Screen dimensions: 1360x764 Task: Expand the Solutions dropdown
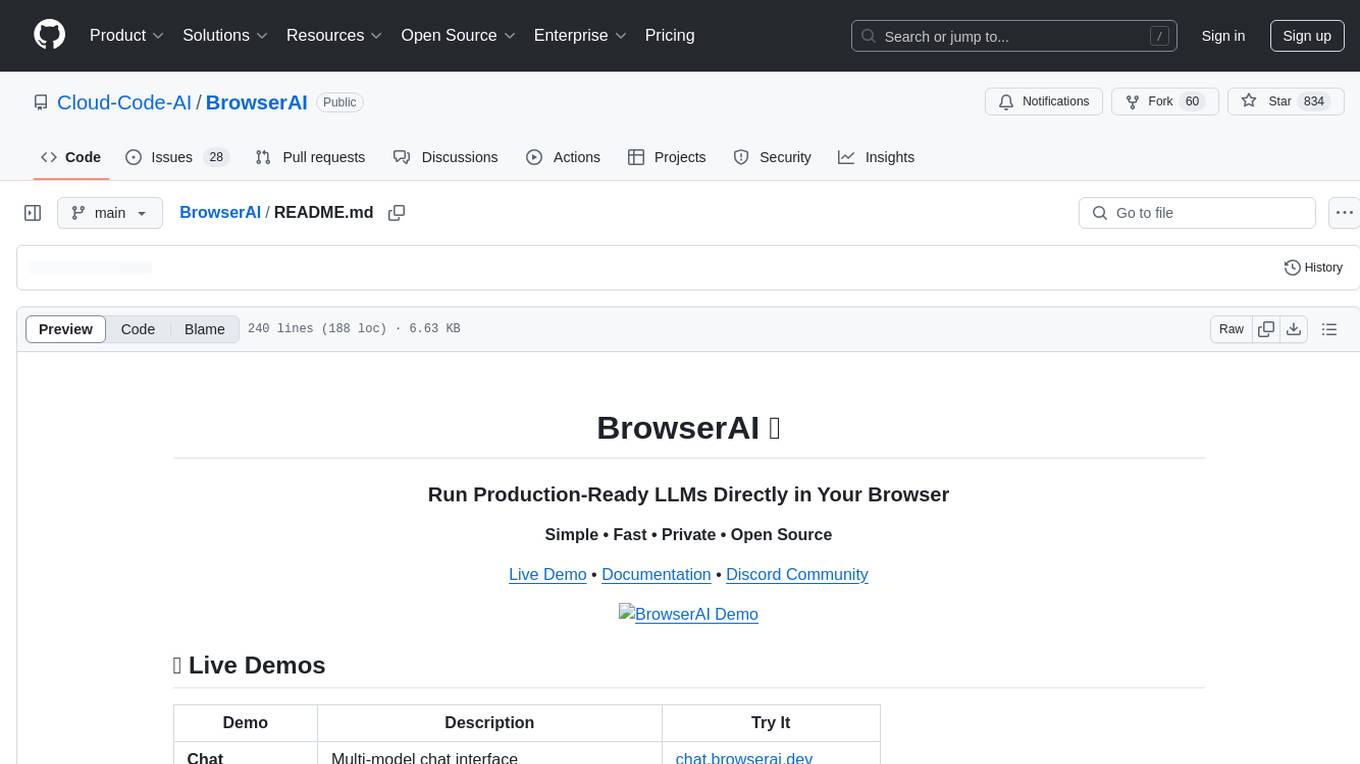click(226, 36)
